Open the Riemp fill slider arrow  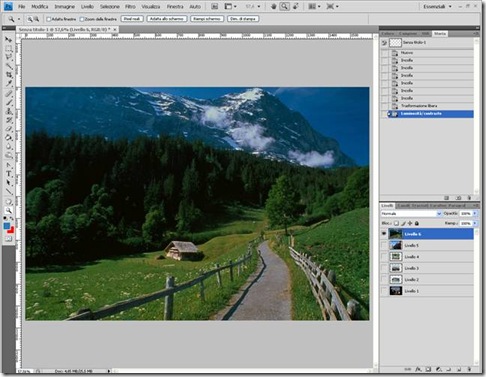pos(475,223)
